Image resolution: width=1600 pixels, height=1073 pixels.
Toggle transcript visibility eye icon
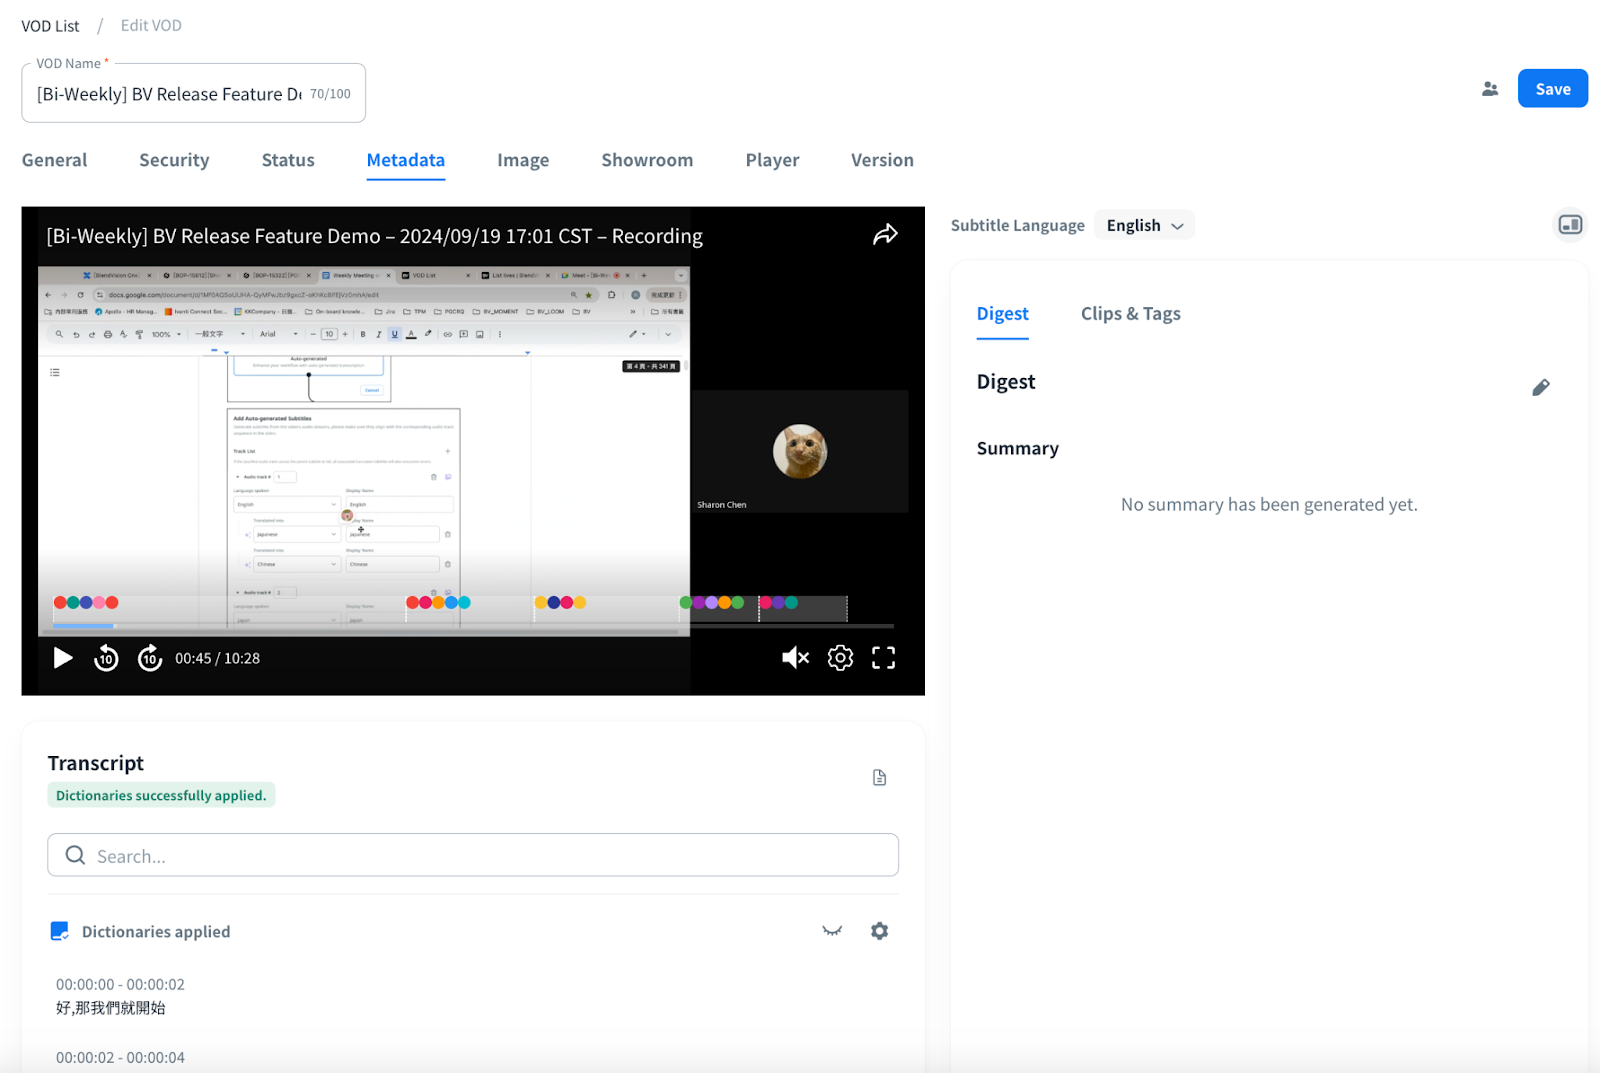click(x=832, y=931)
